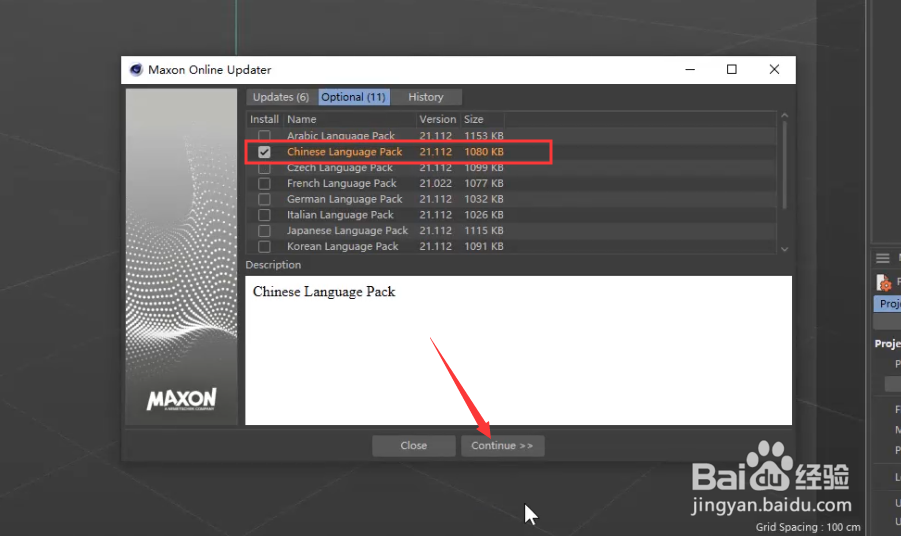The image size is (901, 536).
Task: Enable the Korean Language Pack checkbox
Action: click(264, 246)
